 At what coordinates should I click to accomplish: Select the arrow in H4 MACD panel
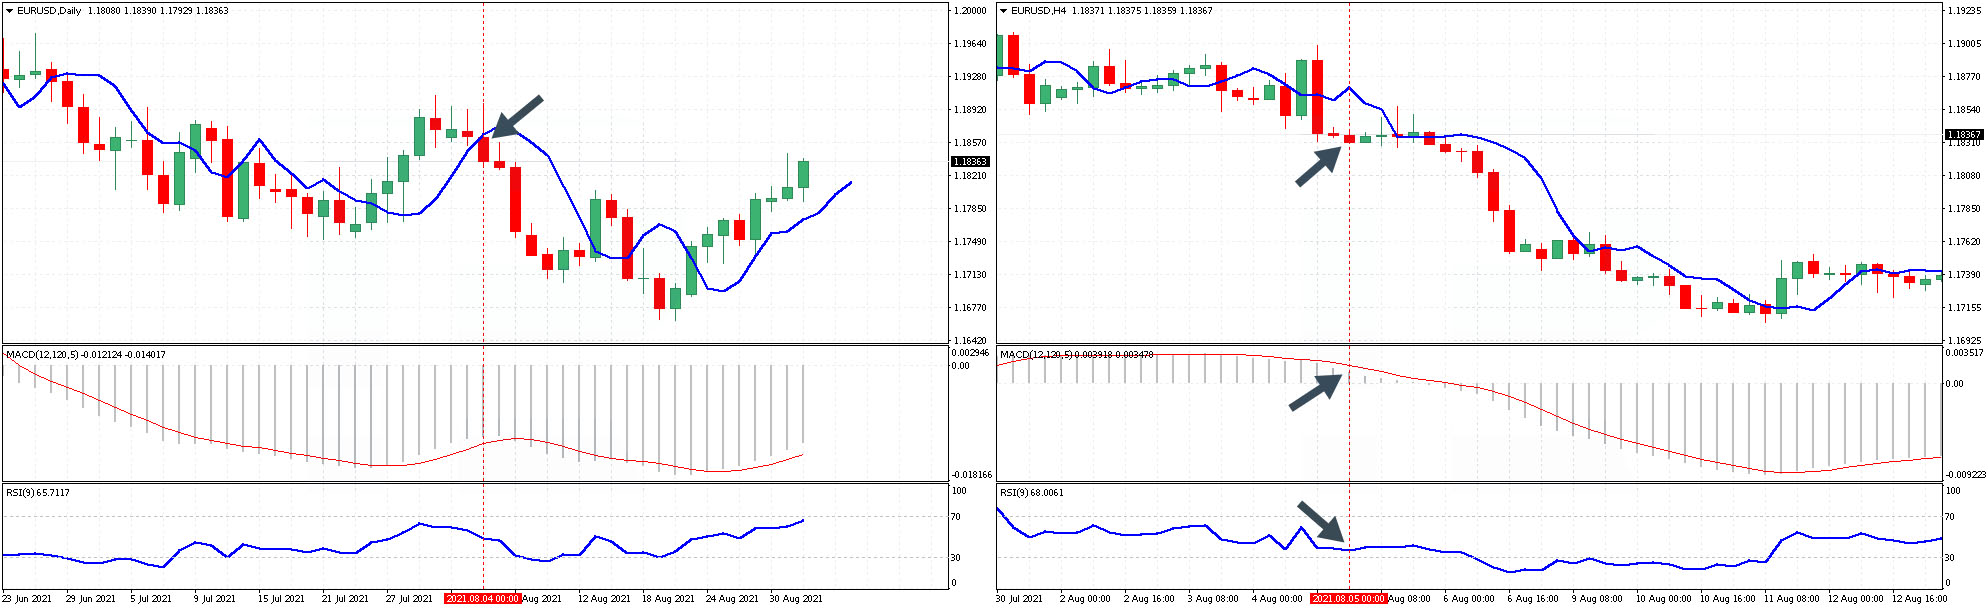(1315, 392)
